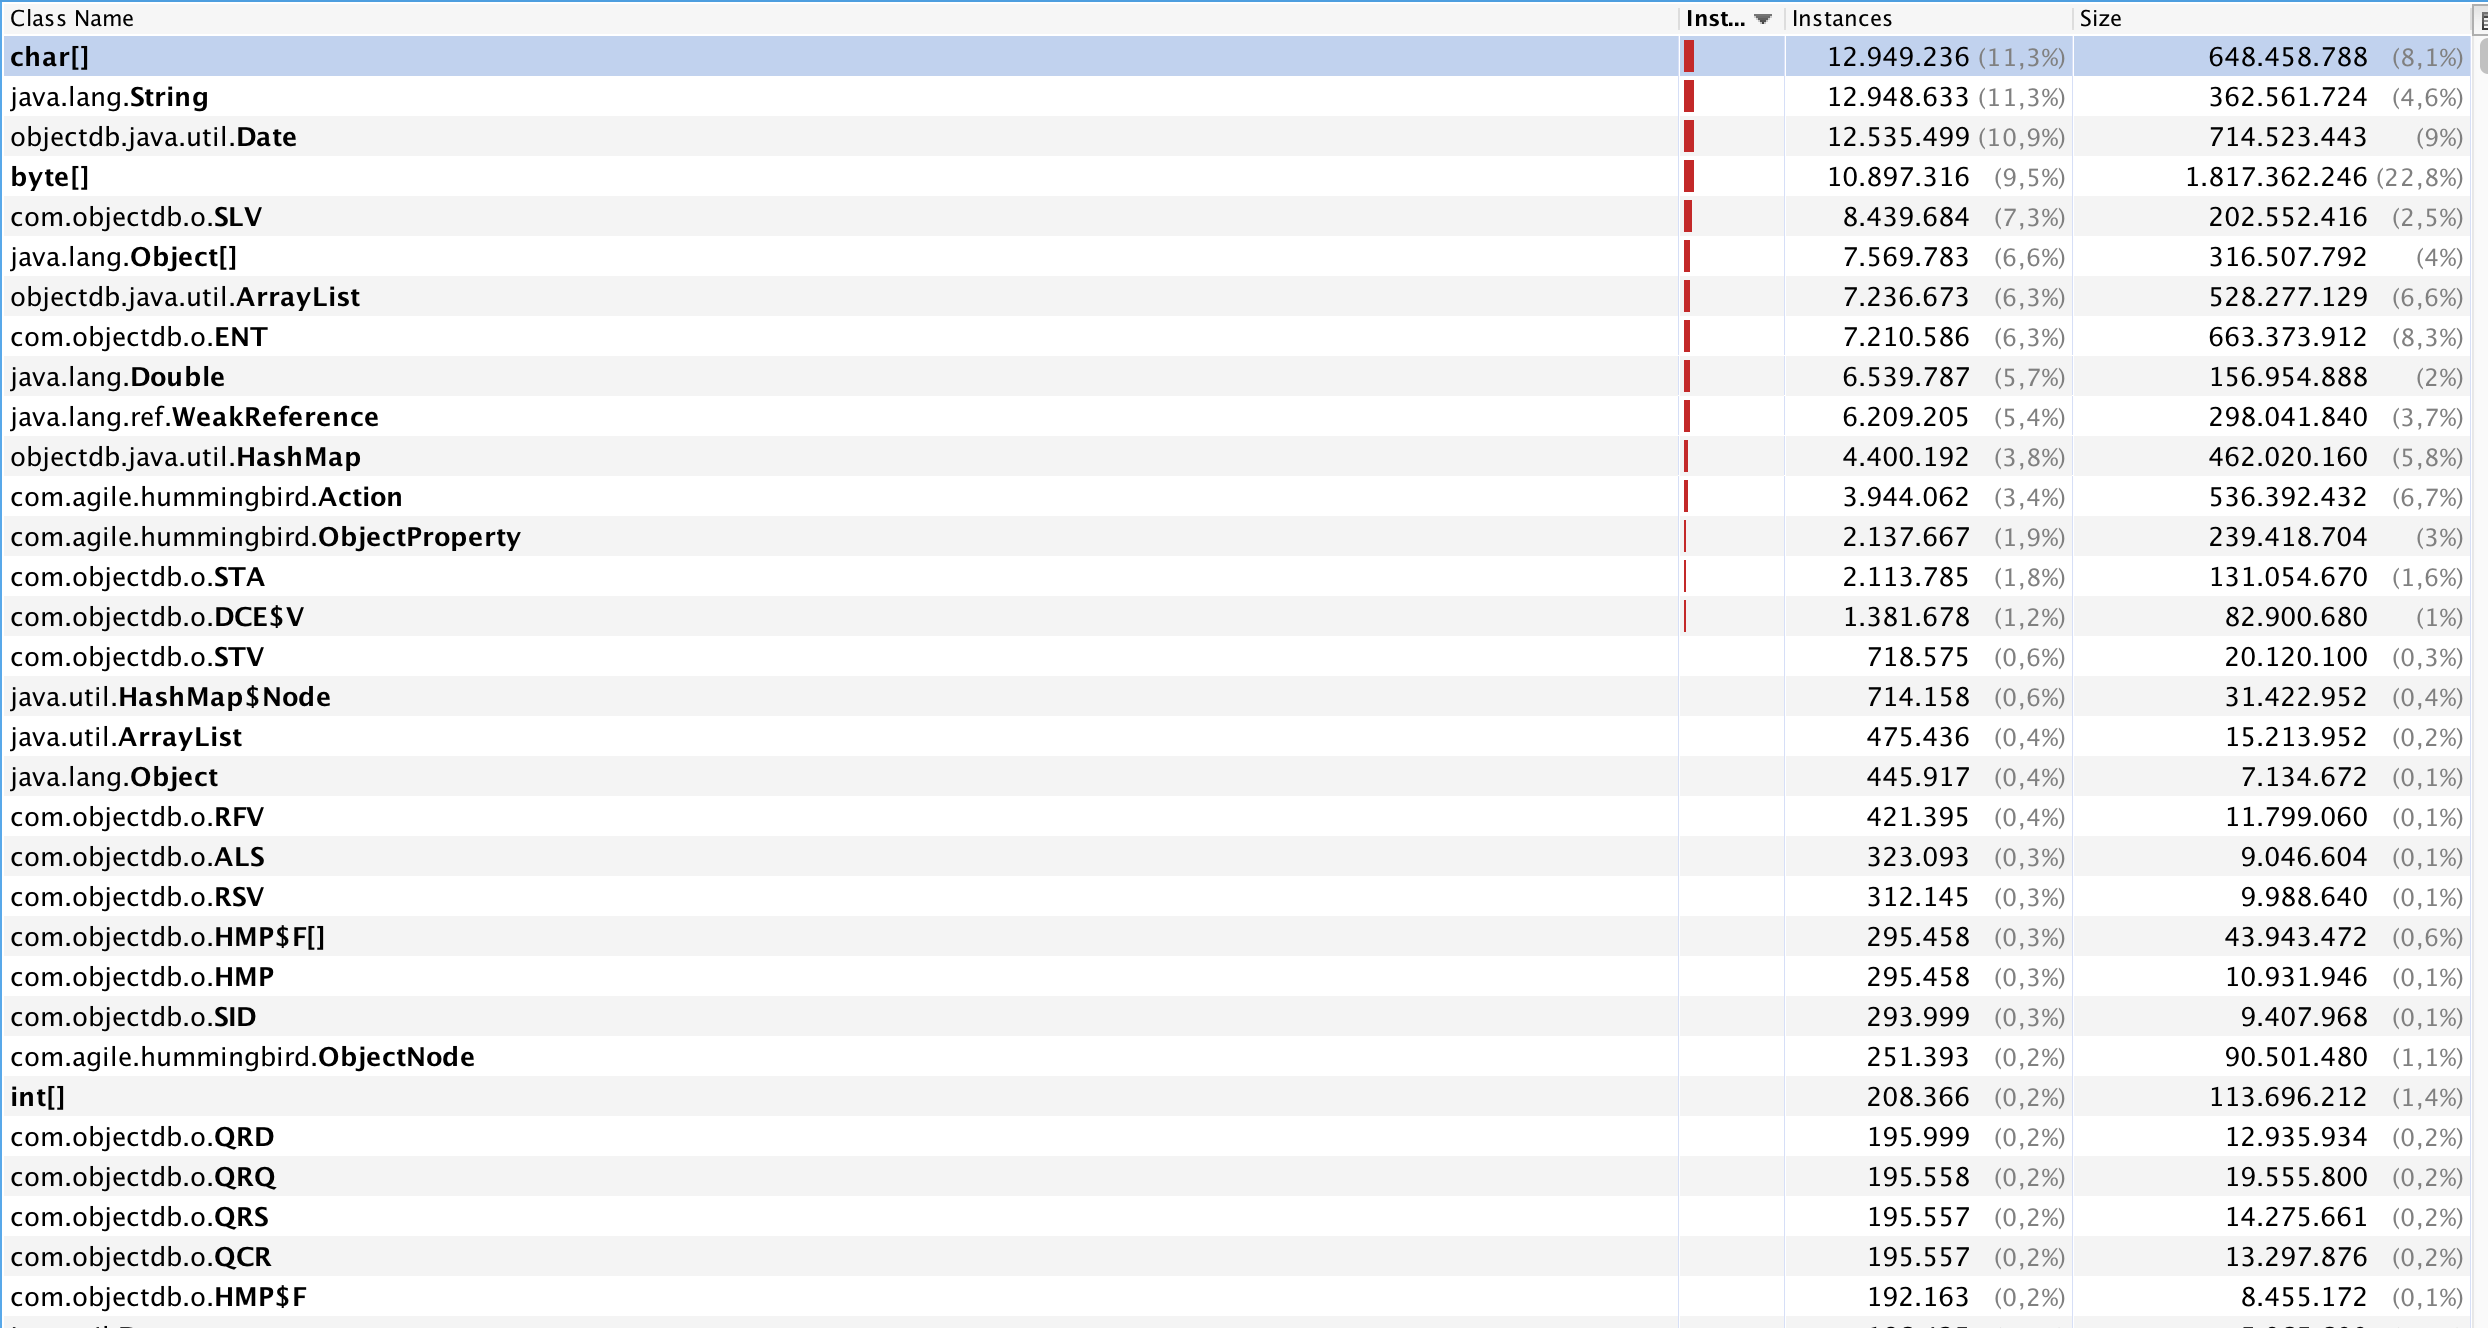Viewport: 2488px width, 1328px height.
Task: Sort by the Size column header
Action: (2270, 18)
